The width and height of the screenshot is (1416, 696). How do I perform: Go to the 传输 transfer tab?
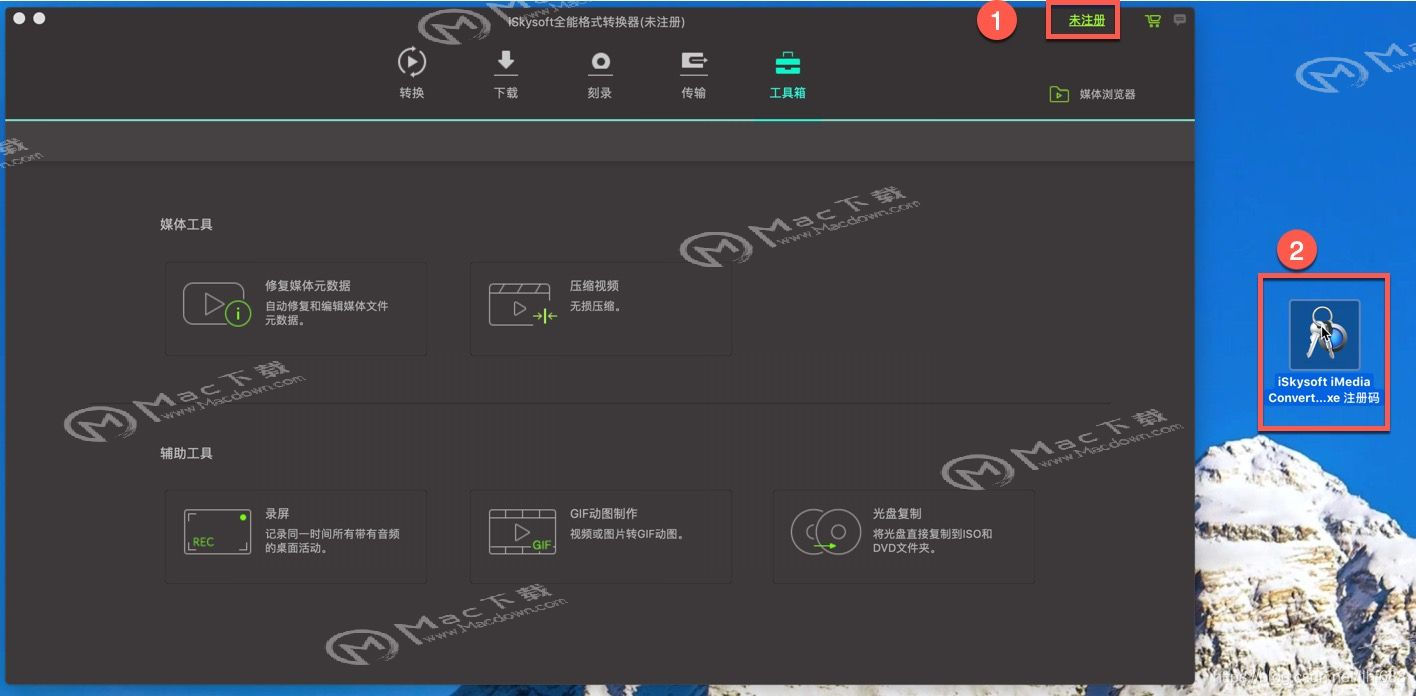tap(694, 73)
